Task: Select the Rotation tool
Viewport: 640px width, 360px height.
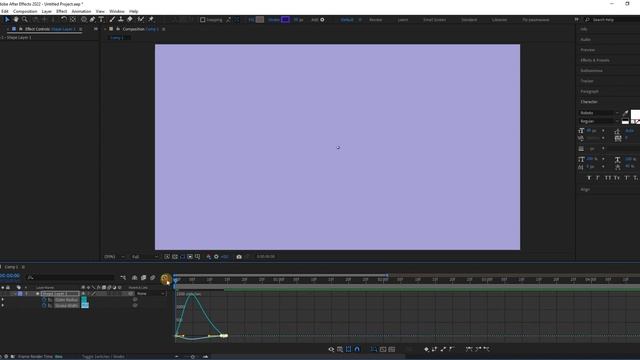Action: (x=64, y=19)
